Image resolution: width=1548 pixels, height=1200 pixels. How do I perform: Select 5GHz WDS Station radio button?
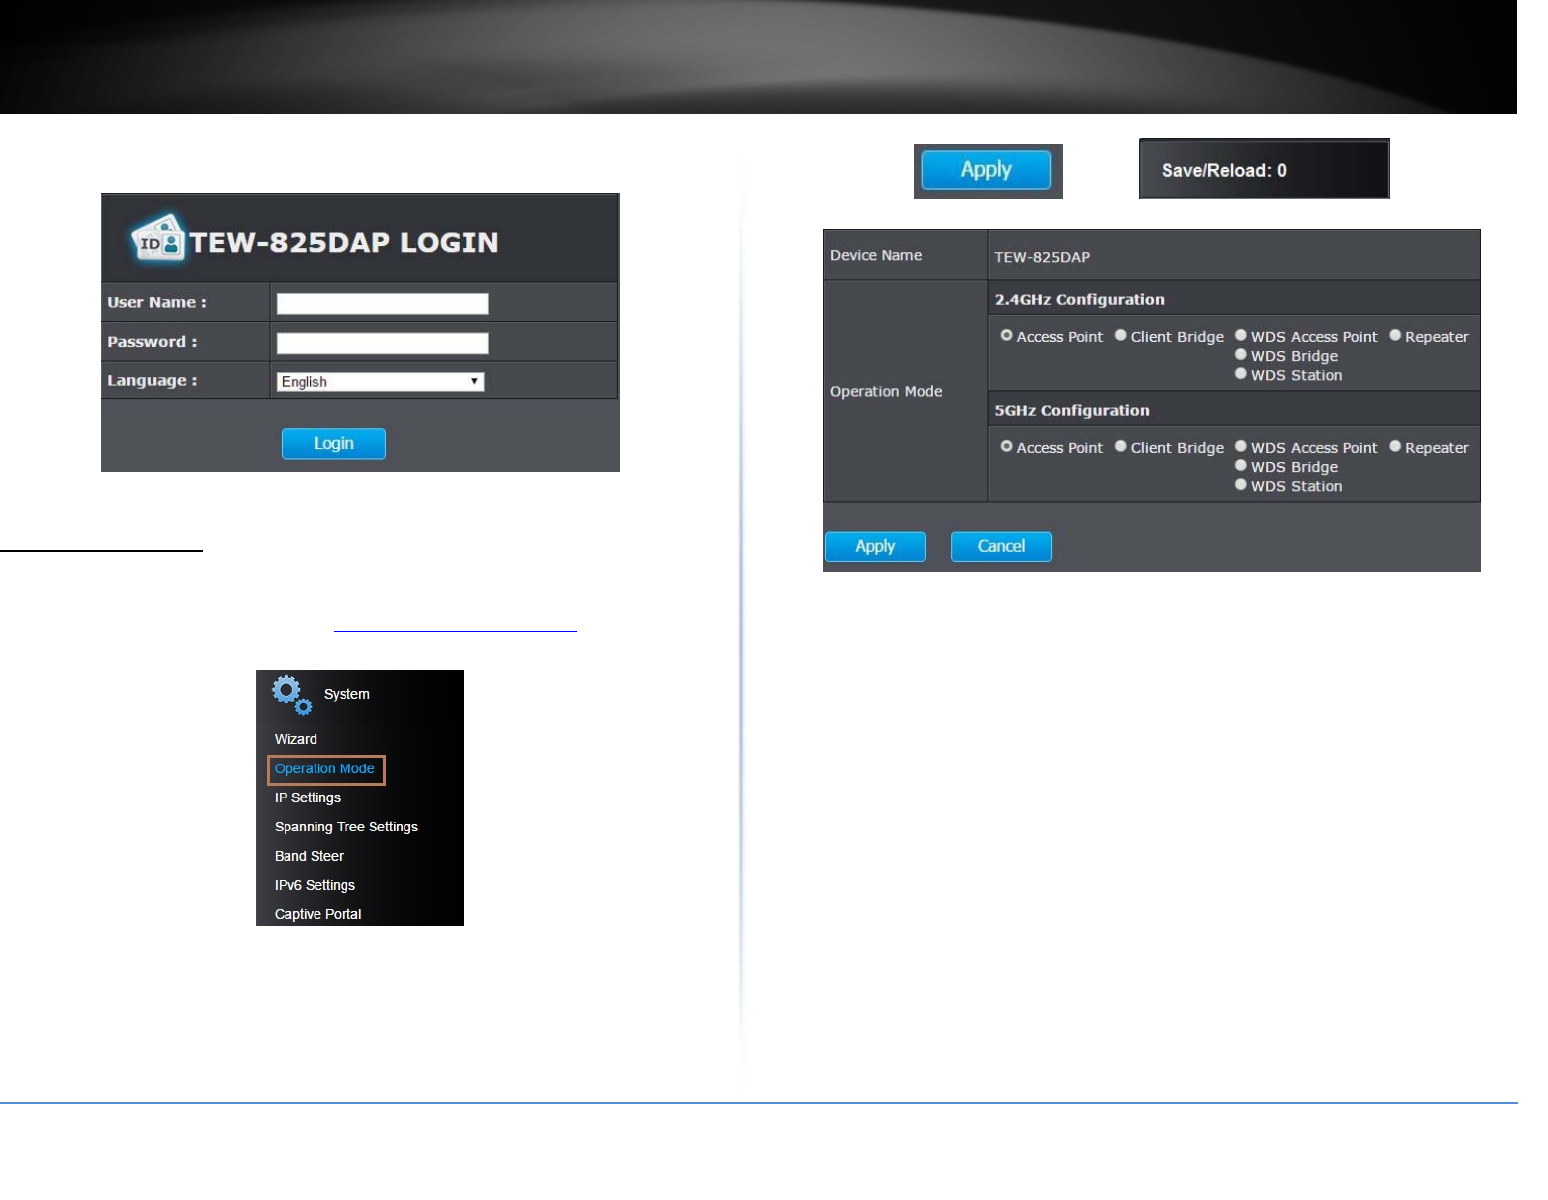[1241, 485]
